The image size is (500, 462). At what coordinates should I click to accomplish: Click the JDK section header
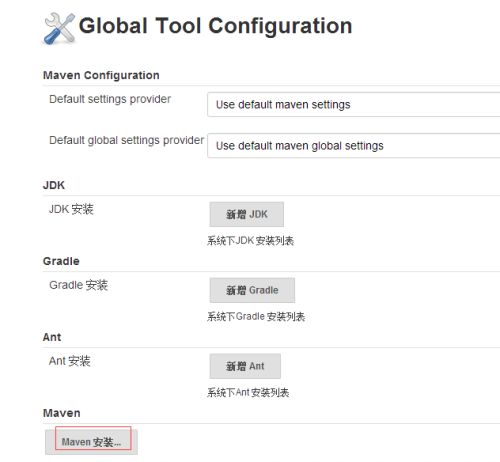[54, 185]
